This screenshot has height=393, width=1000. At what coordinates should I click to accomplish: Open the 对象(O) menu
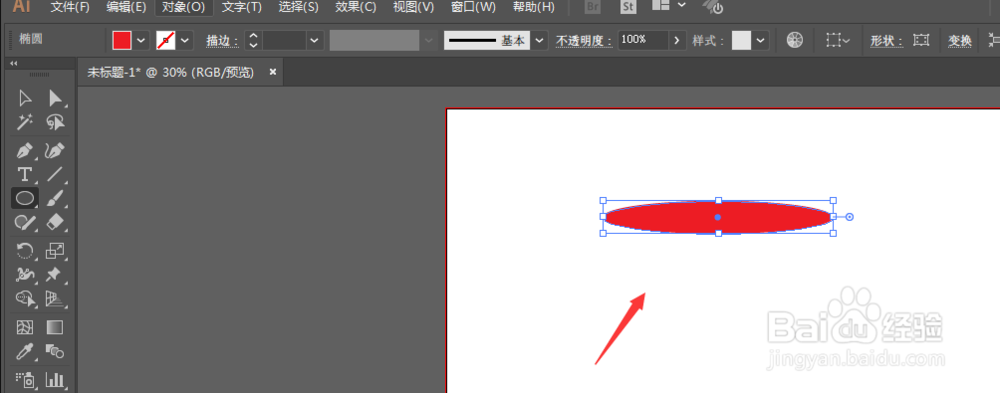point(184,7)
